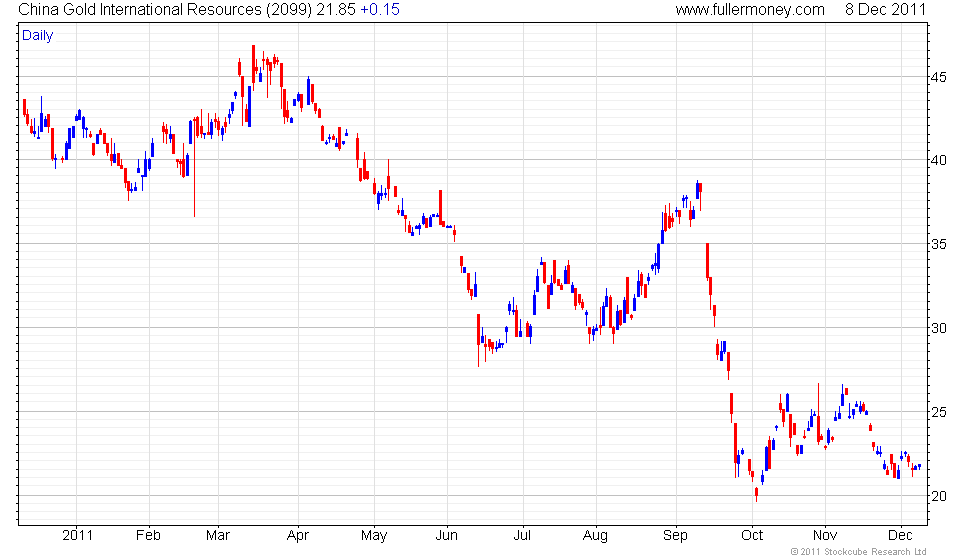Click the www.fullermoney.com text
The height and width of the screenshot is (560, 980).
[750, 9]
